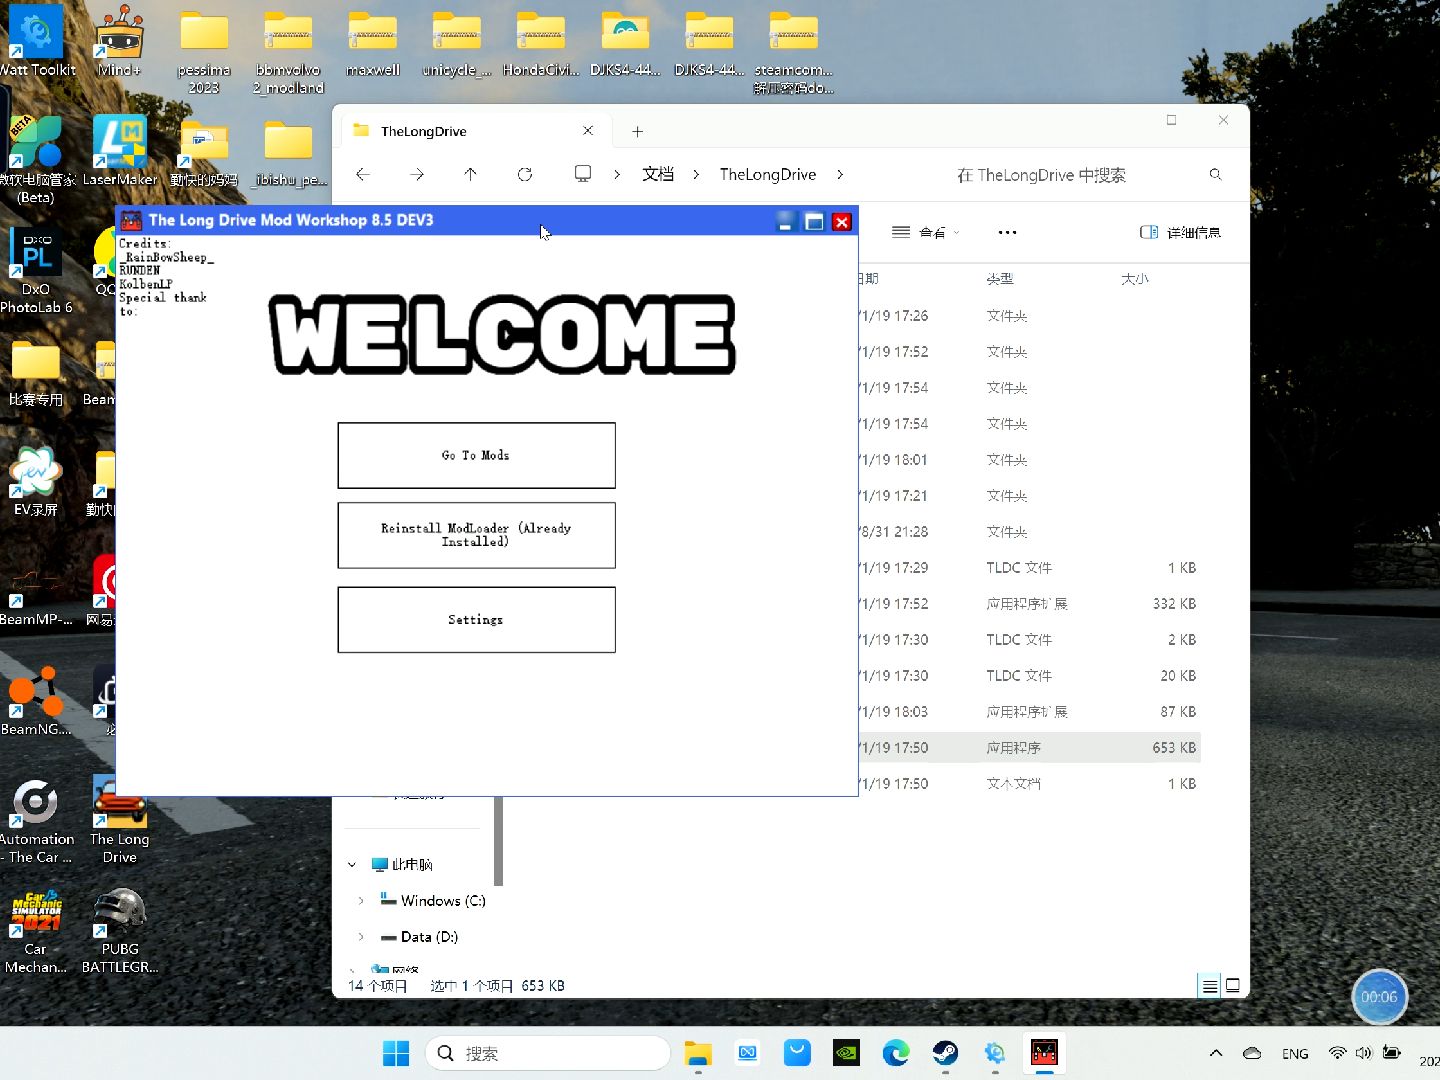1440x1080 pixels.
Task: Go forward in File Explorer
Action: pyautogui.click(x=417, y=174)
